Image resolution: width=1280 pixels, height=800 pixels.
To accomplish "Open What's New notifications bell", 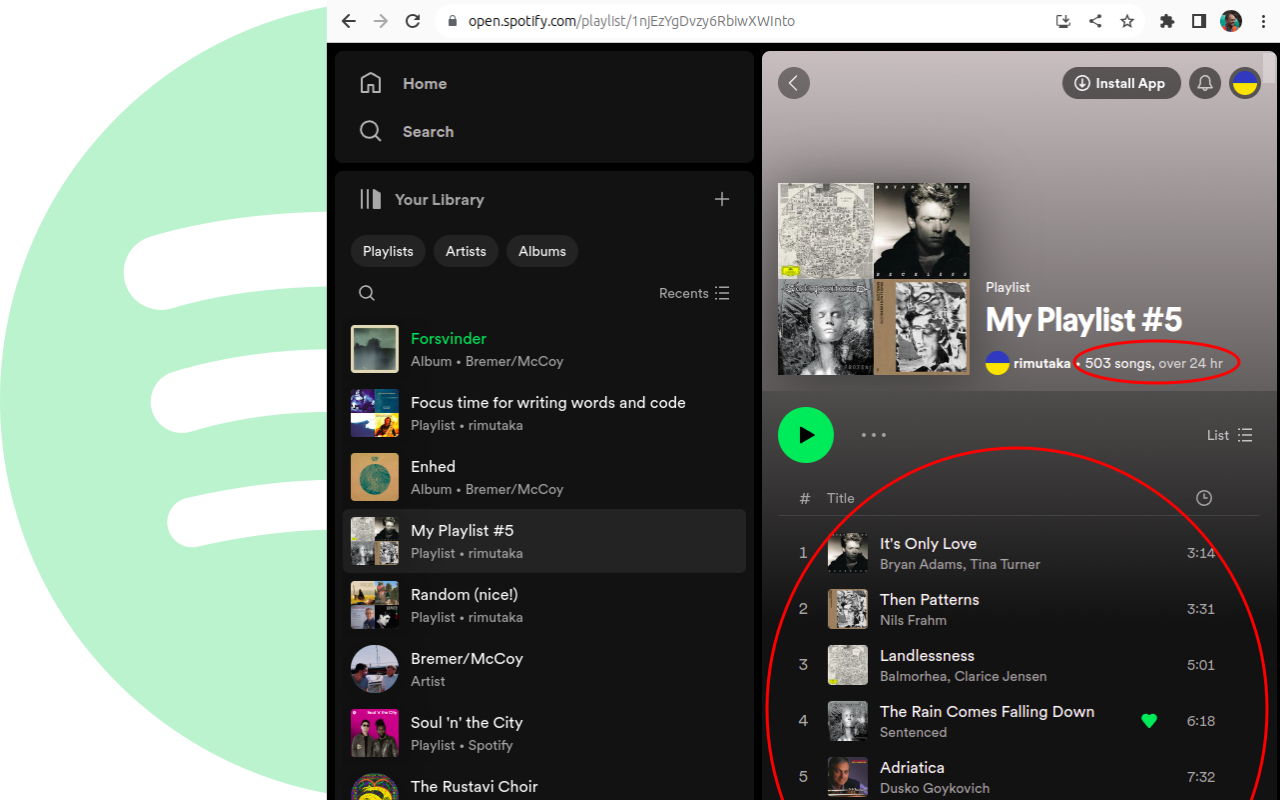I will [x=1205, y=83].
